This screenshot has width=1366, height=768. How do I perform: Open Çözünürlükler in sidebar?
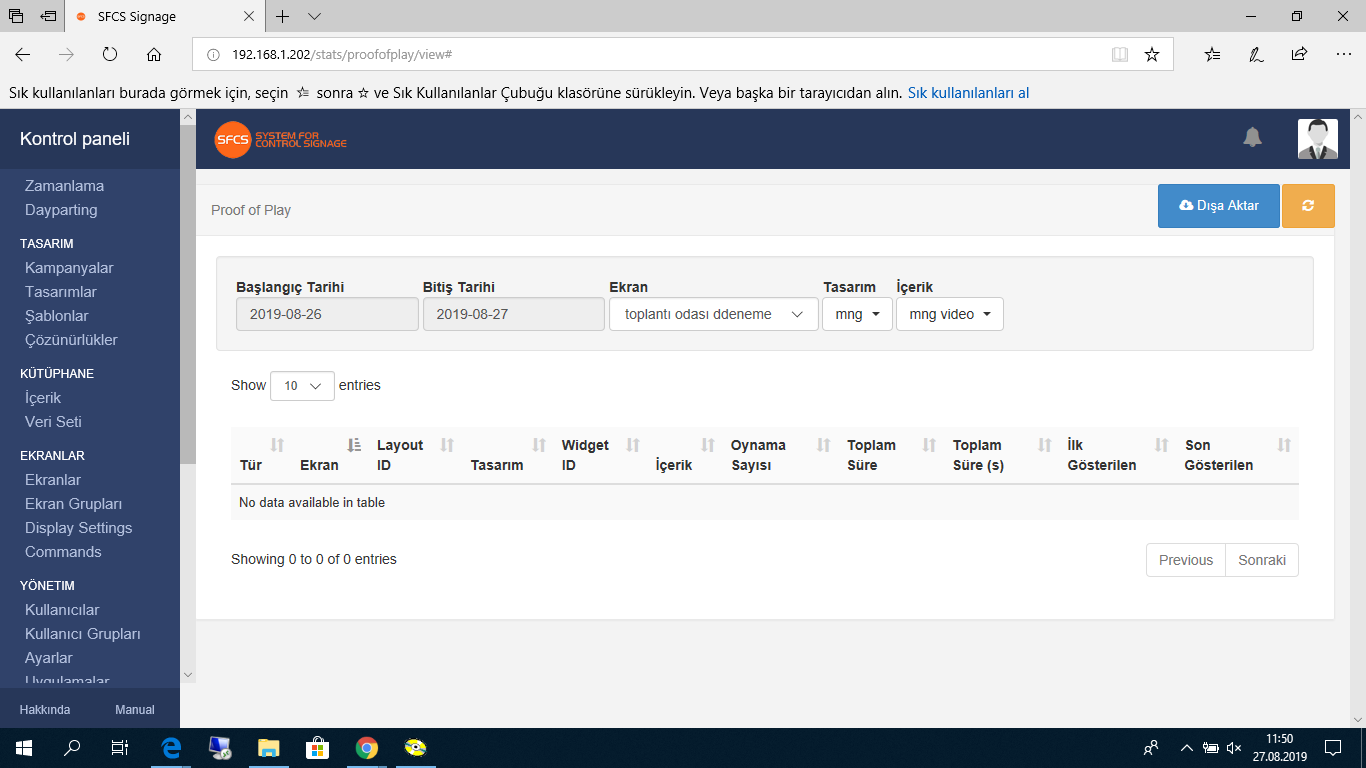(x=71, y=340)
